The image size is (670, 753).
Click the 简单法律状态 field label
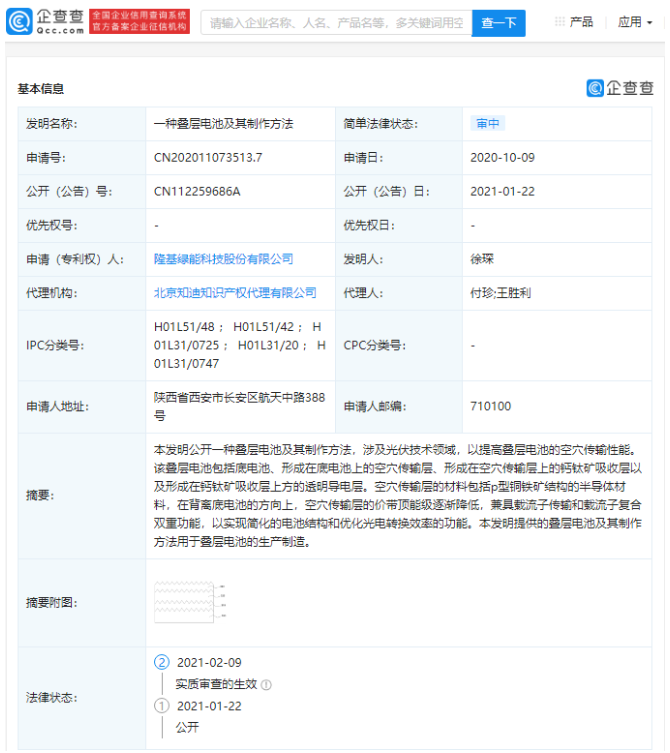click(x=381, y=124)
